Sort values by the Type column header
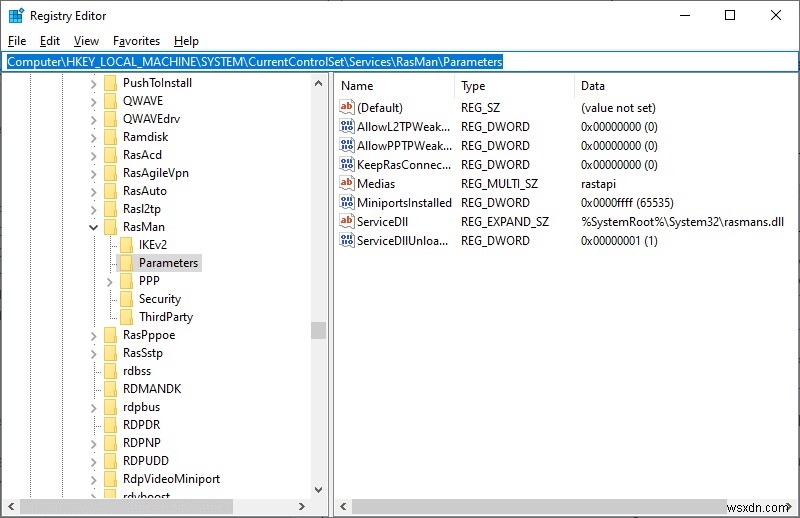Screen dimensions: 800x518 (x=514, y=86)
